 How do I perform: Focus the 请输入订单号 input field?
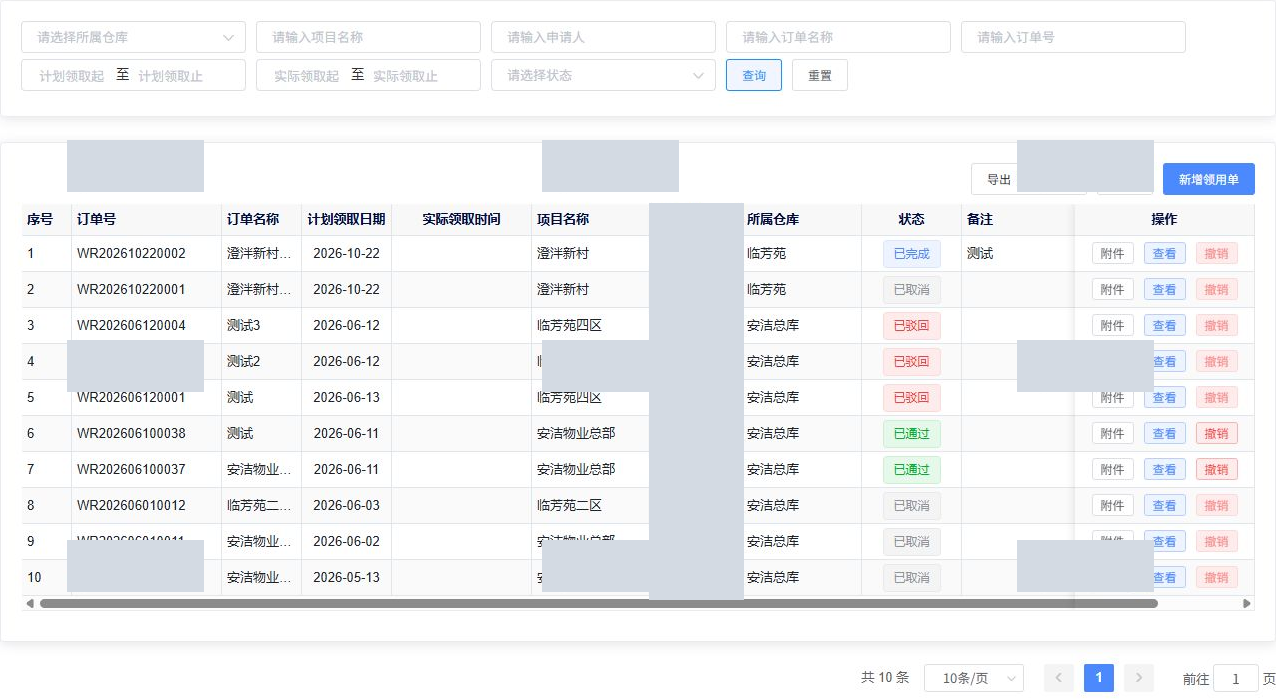1073,37
